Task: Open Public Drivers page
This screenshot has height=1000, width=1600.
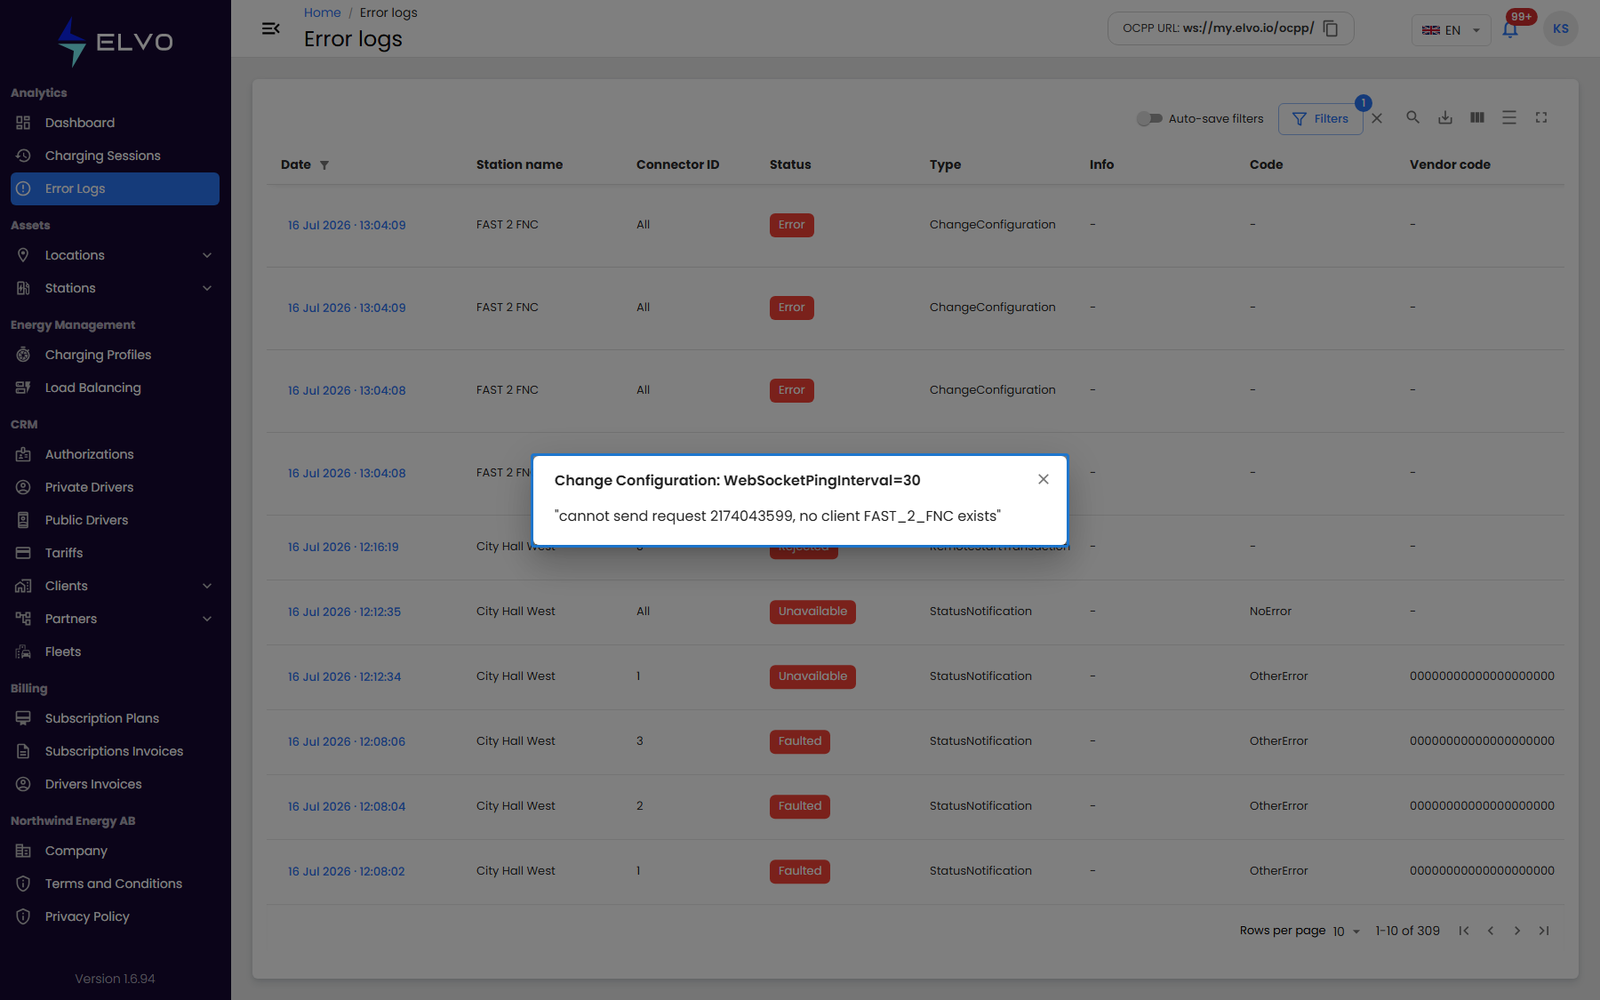Action: coord(115,520)
